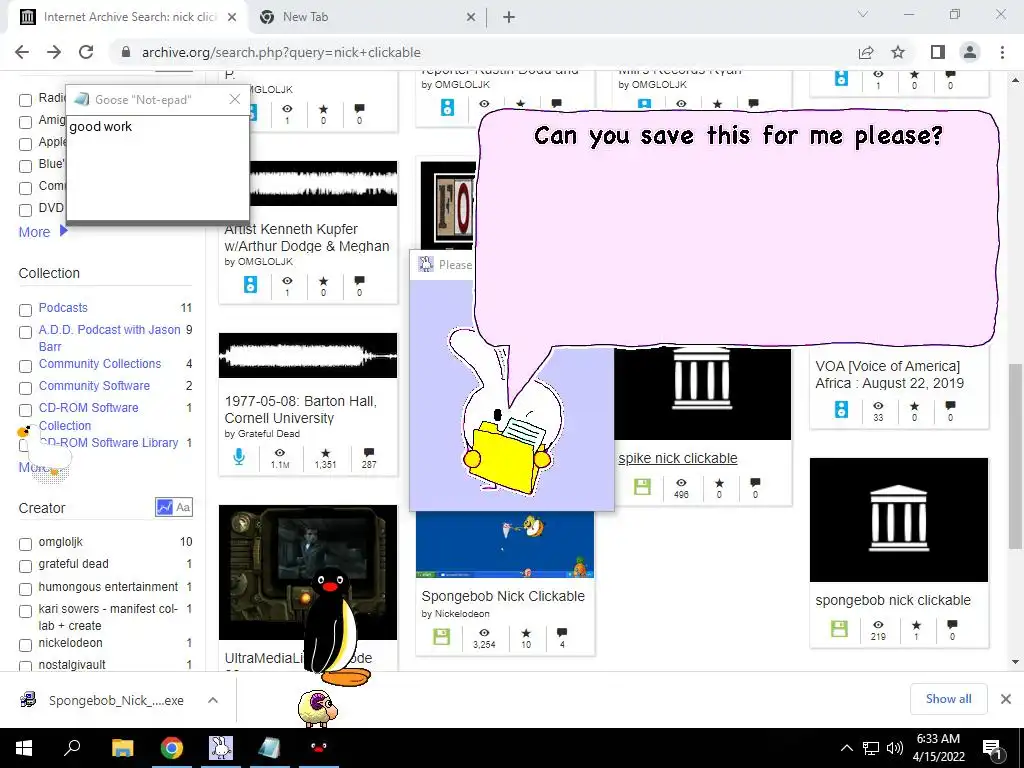1024x768 pixels.
Task: Click the 10 favorites star on Spongebob card
Action: (526, 633)
